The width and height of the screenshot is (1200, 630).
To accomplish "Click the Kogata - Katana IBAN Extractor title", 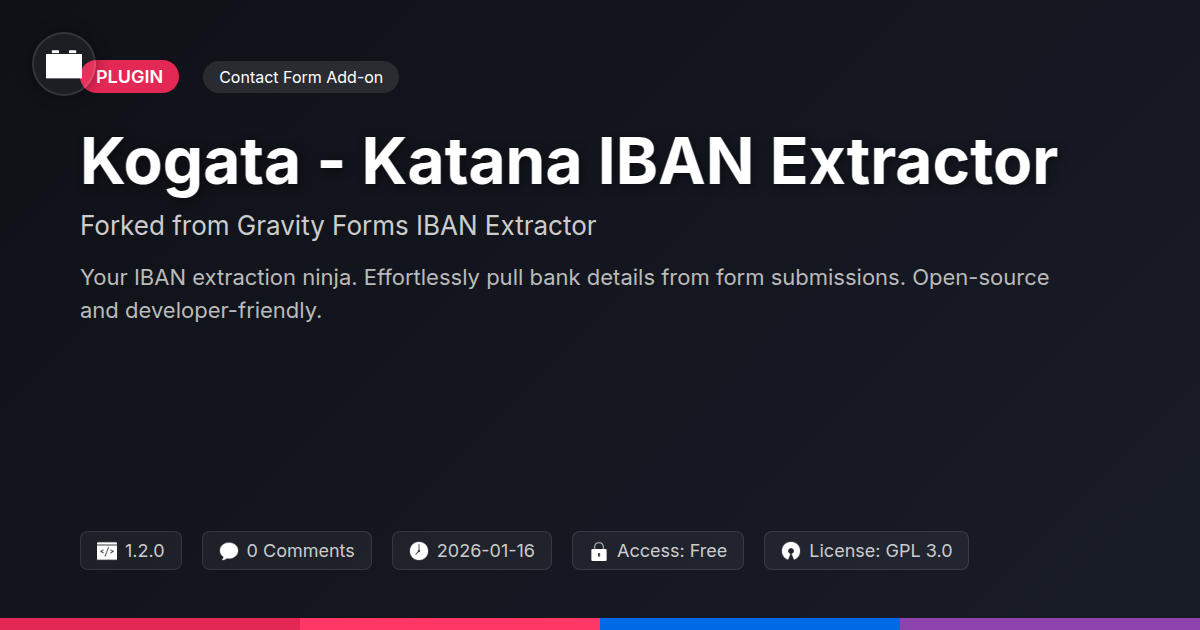I will tap(568, 161).
